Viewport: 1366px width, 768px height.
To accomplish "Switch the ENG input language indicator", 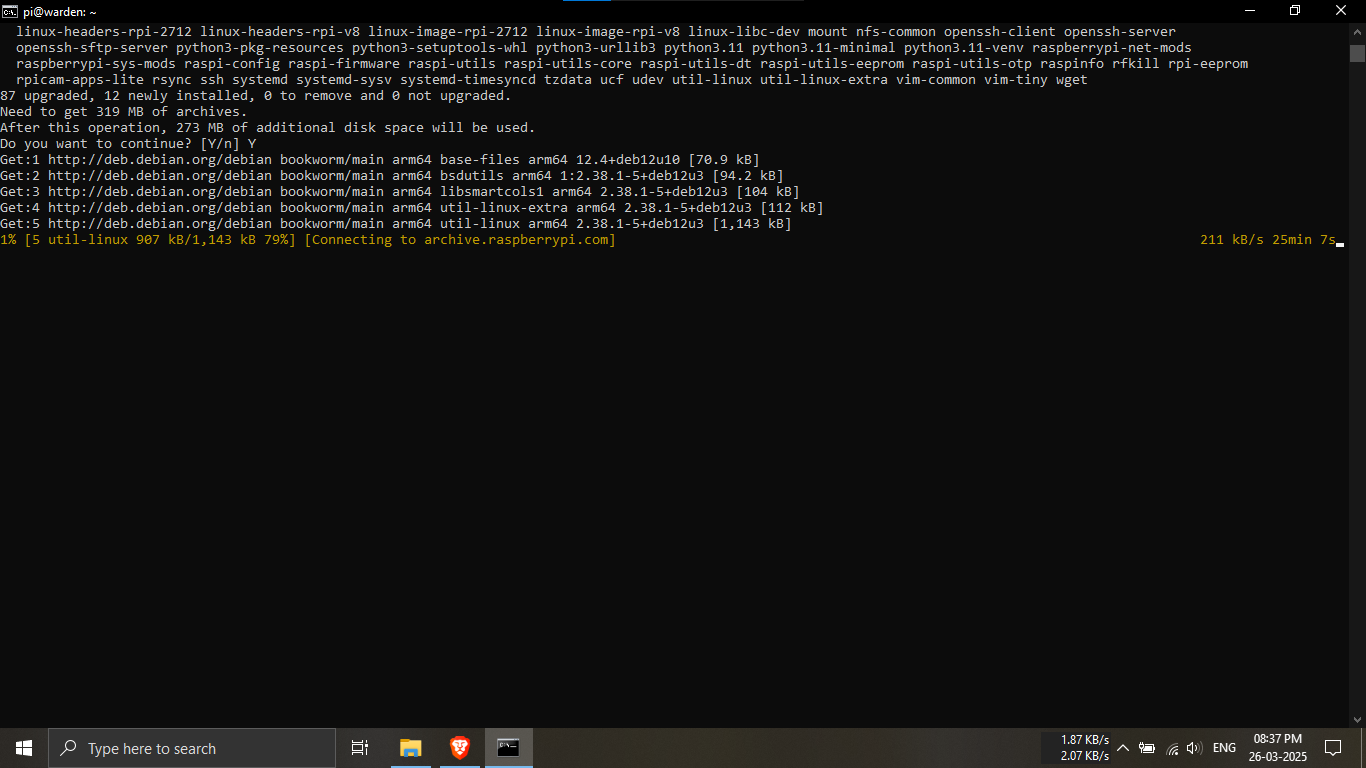I will 1224,748.
